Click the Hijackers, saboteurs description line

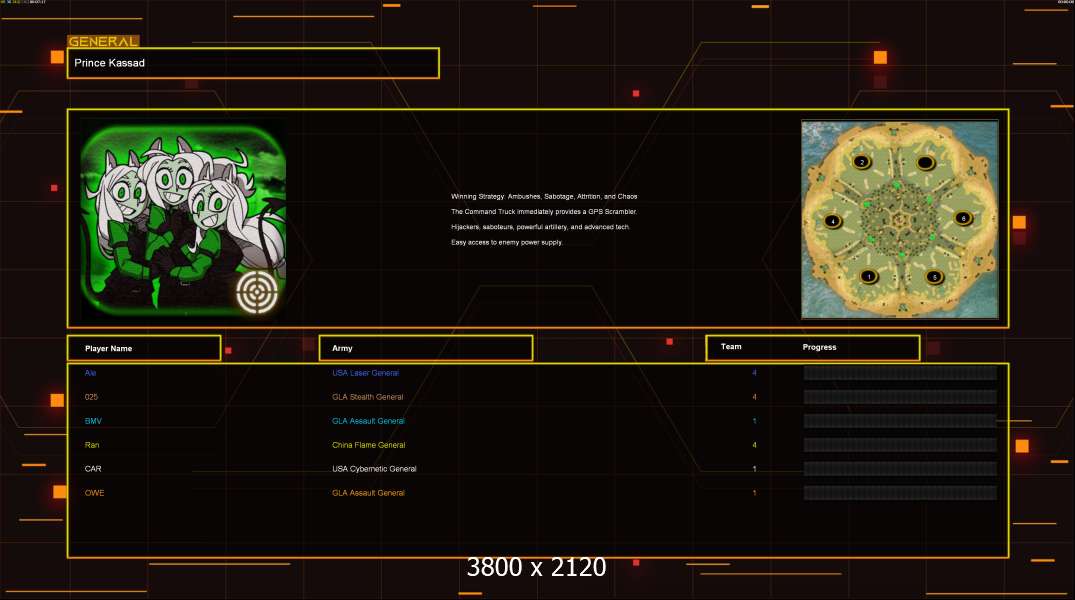pyautogui.click(x=540, y=227)
